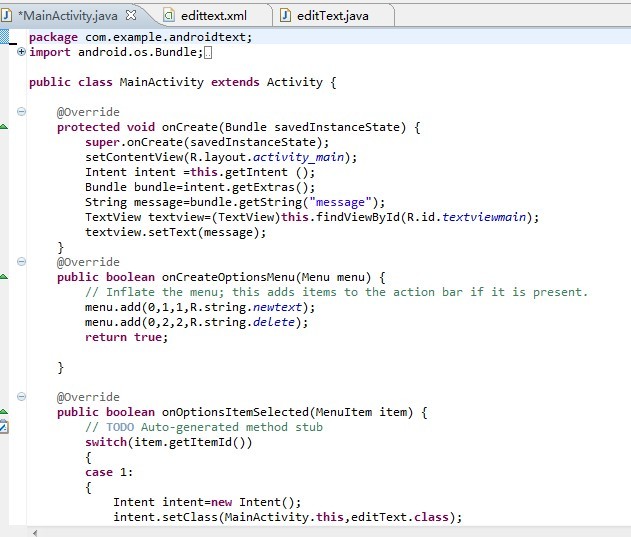This screenshot has height=537, width=631.
Task: Click override marker beside onOptionsItemSelected
Action: (4, 412)
